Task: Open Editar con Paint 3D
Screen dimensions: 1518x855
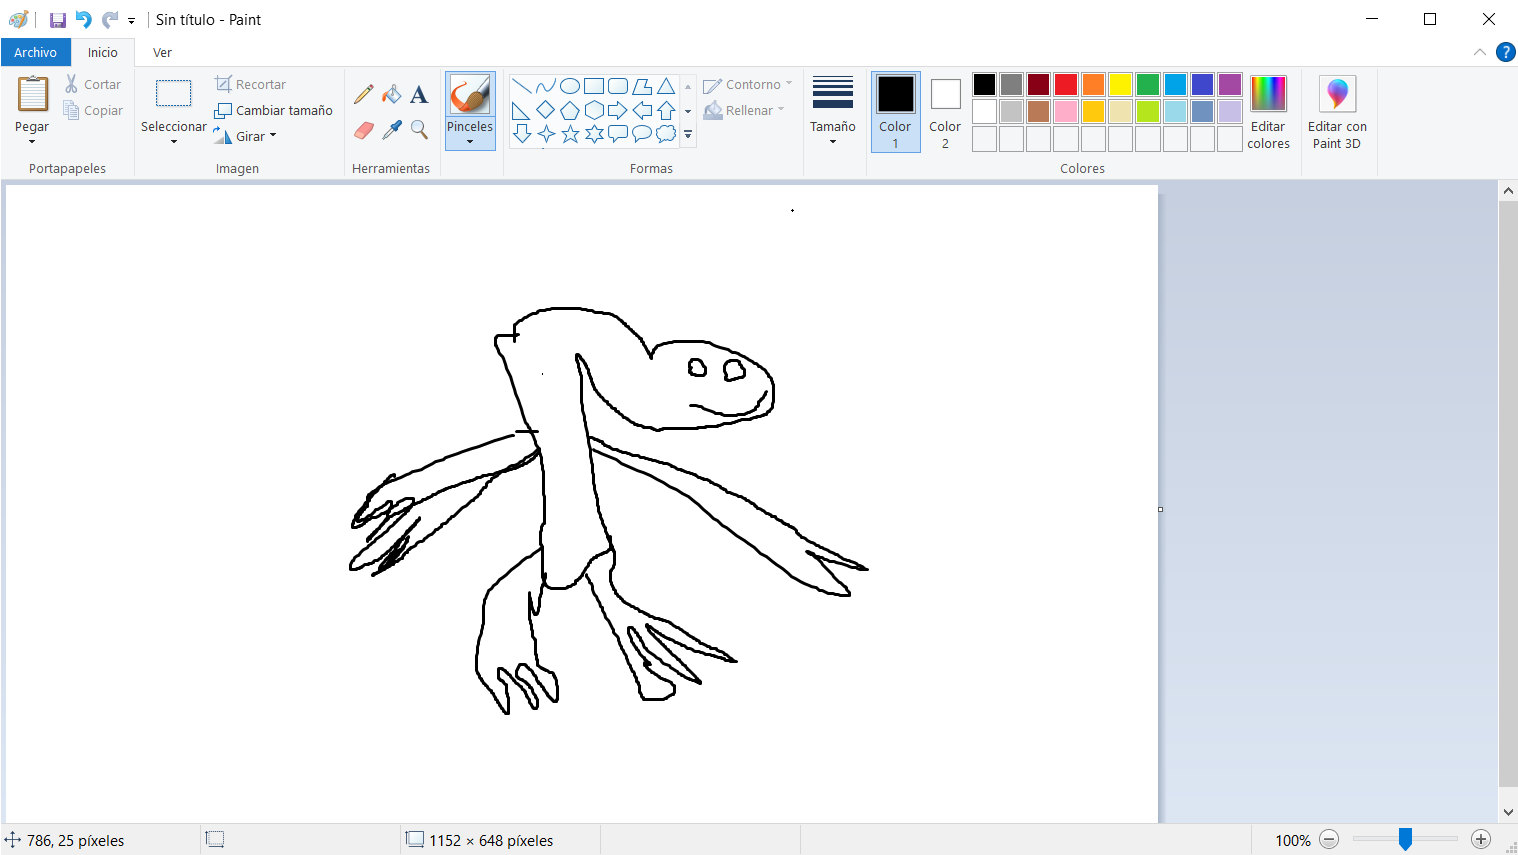Action: click(1337, 111)
